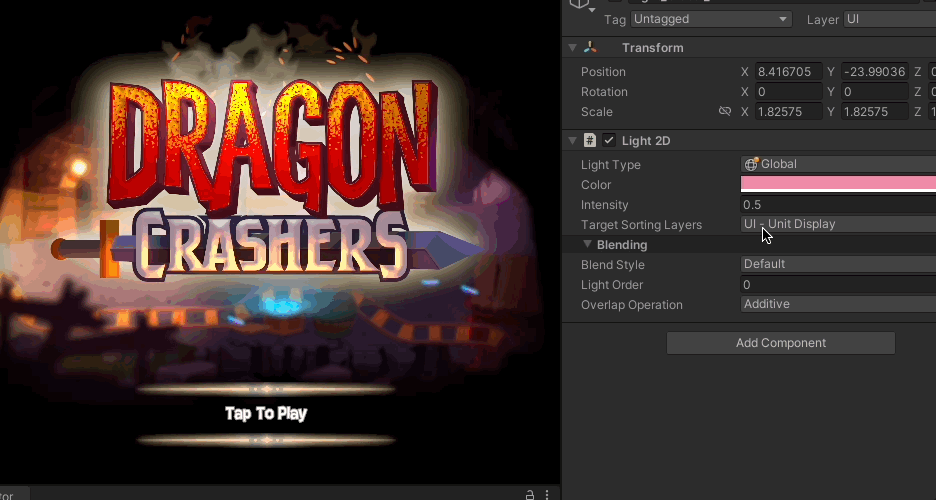This screenshot has width=936, height=500.
Task: Open the three-dot panel options menu
Action: tap(547, 495)
